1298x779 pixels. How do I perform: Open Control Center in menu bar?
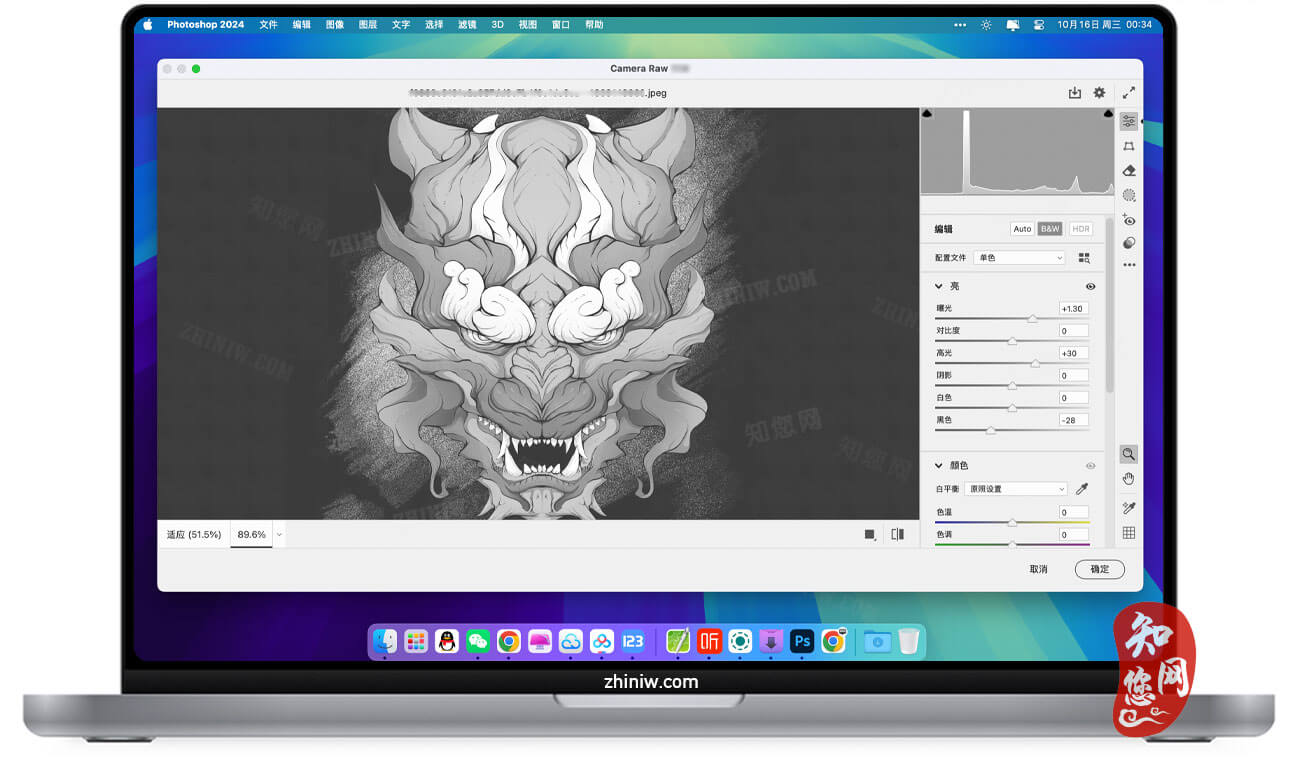(x=1039, y=25)
